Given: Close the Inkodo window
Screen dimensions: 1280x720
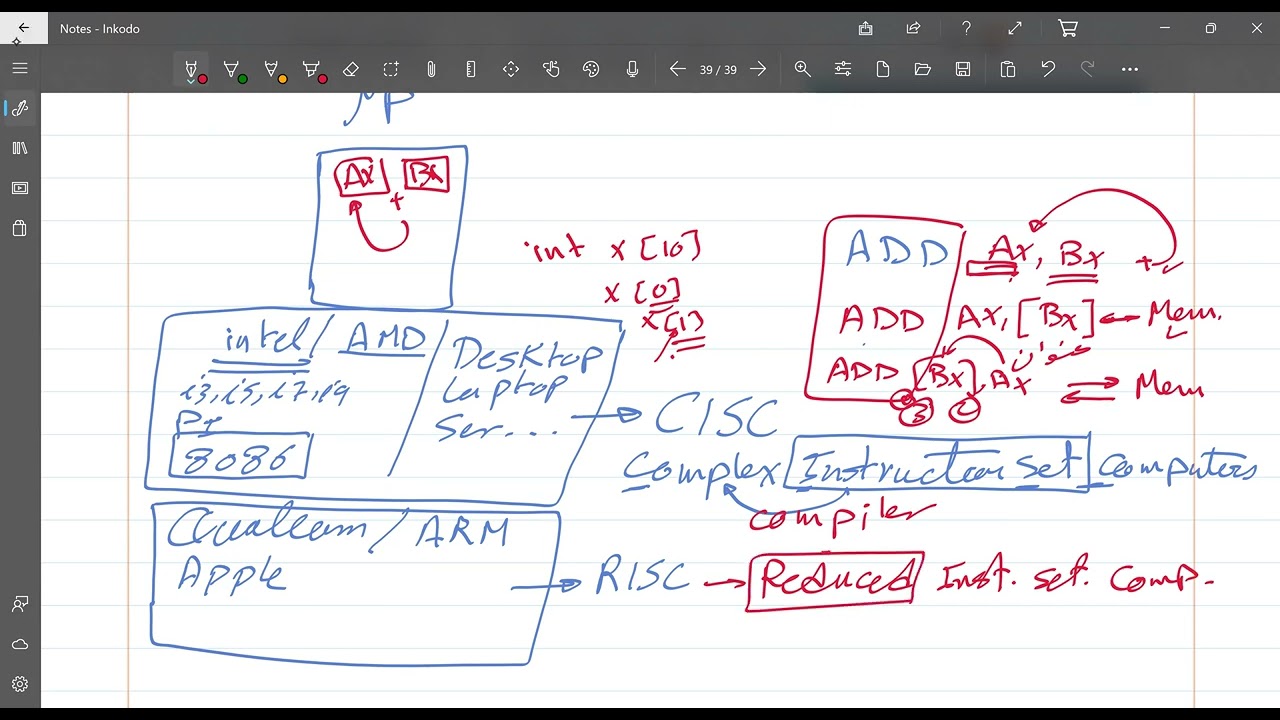Looking at the screenshot, I should 1257,28.
